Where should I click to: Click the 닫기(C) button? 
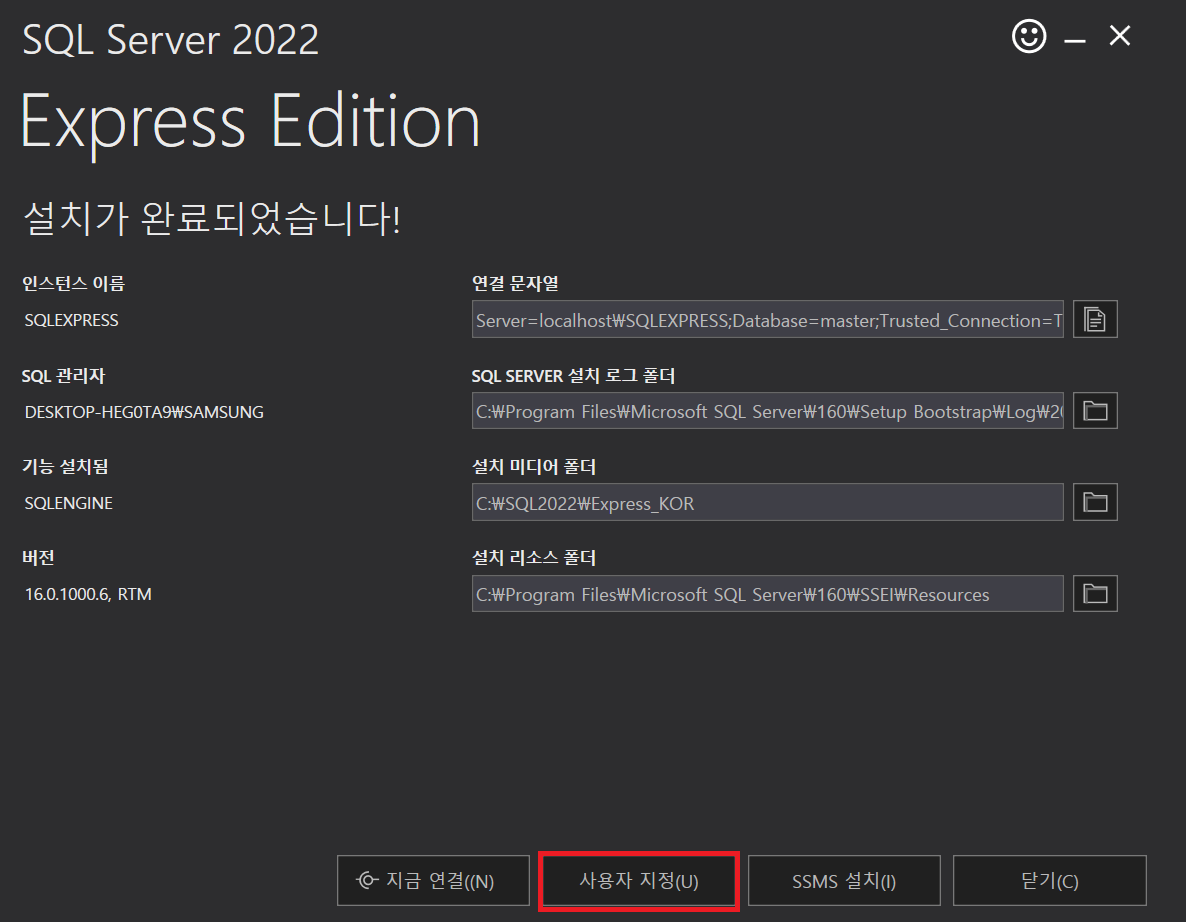click(x=1050, y=880)
